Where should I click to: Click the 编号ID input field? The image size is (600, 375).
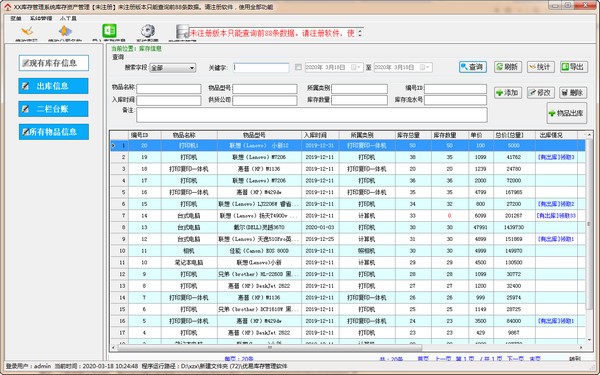click(x=455, y=89)
